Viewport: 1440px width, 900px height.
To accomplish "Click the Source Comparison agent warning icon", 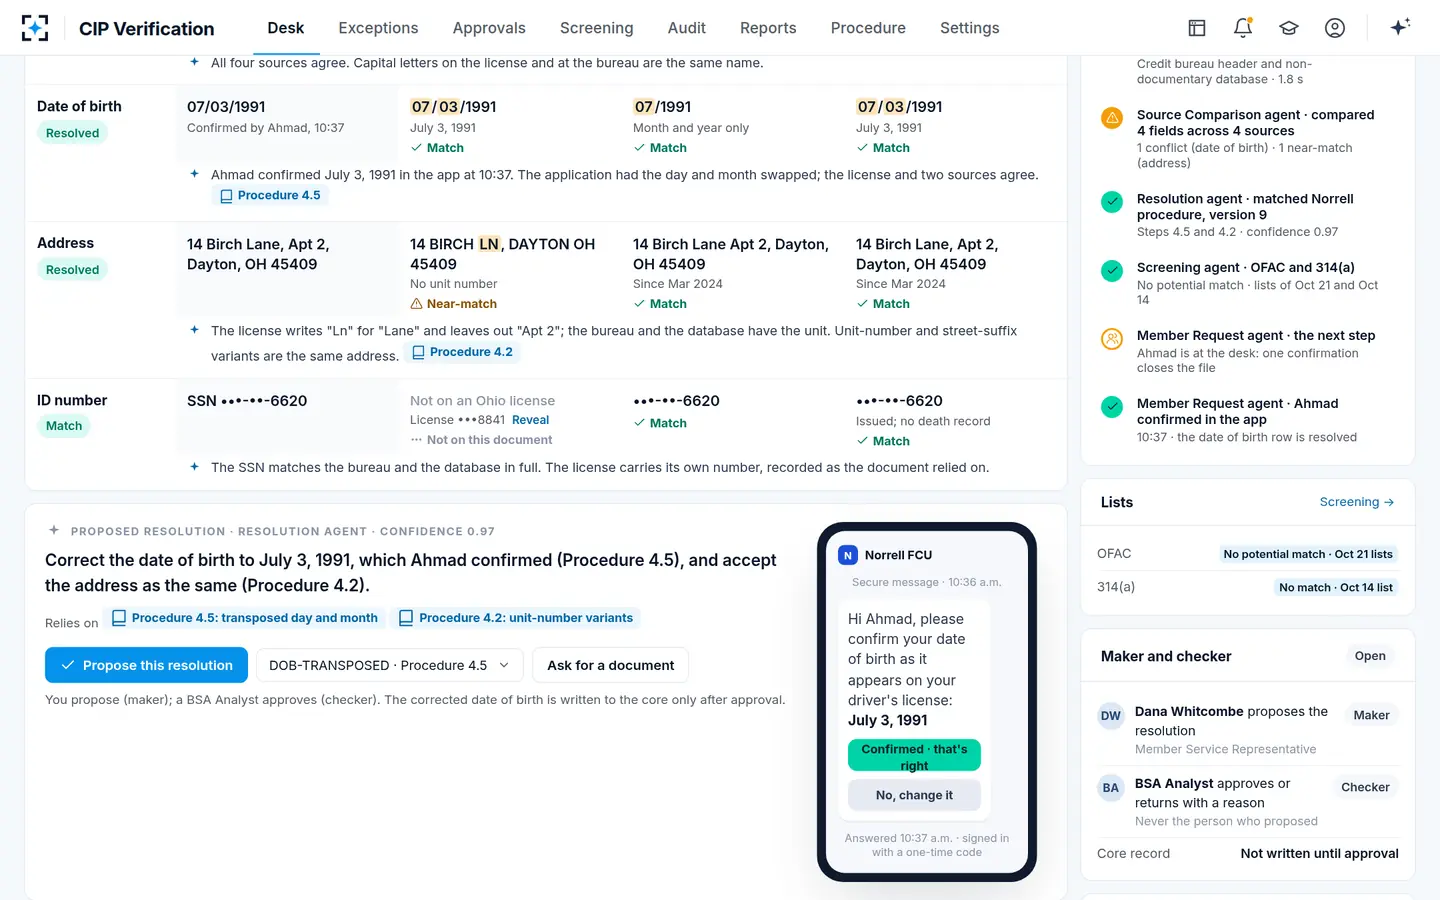I will pyautogui.click(x=1112, y=117).
